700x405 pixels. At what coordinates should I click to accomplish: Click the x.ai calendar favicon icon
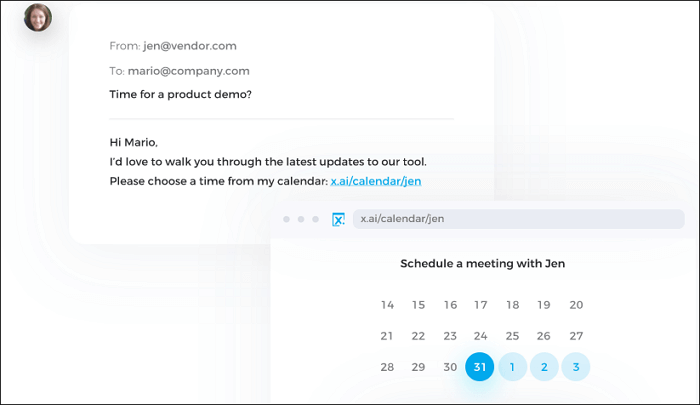point(338,219)
